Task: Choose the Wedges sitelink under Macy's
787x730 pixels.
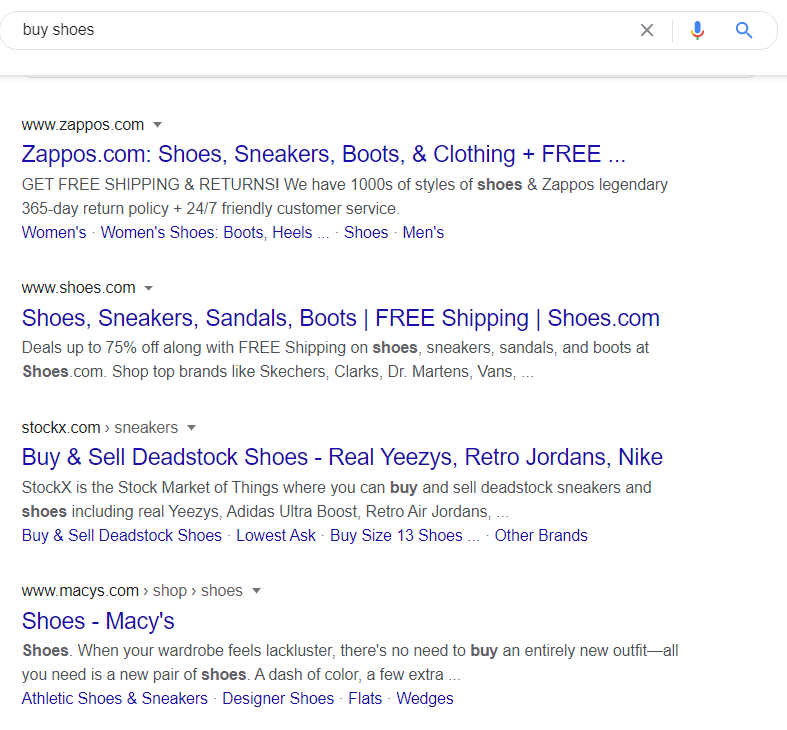Action: (425, 698)
